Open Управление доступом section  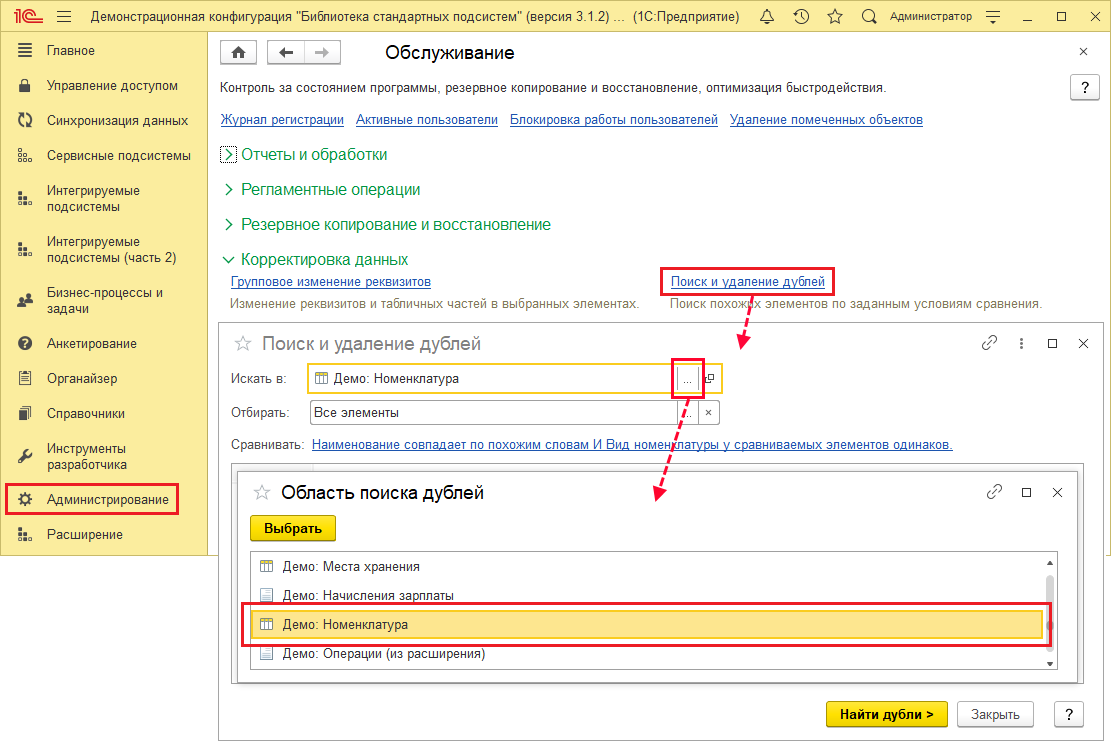coord(104,86)
